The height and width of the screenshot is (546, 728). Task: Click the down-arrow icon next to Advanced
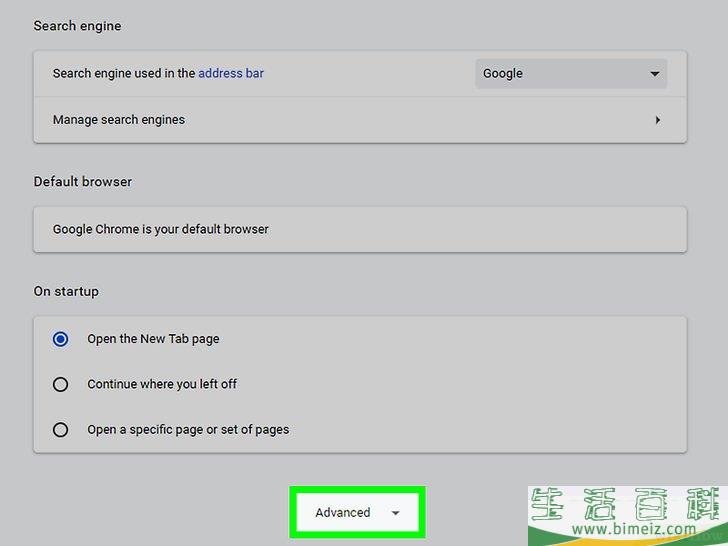395,513
